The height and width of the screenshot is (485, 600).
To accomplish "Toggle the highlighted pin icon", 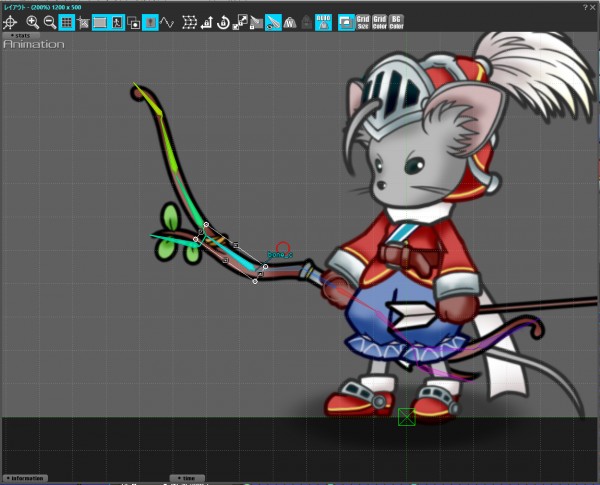I will 150,23.
